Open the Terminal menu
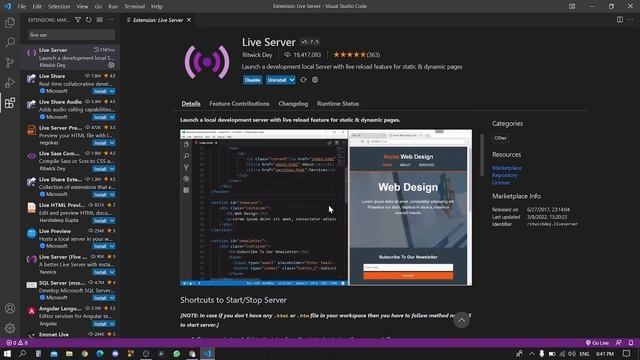Viewport: 640px width, 360px height. [x=135, y=7]
